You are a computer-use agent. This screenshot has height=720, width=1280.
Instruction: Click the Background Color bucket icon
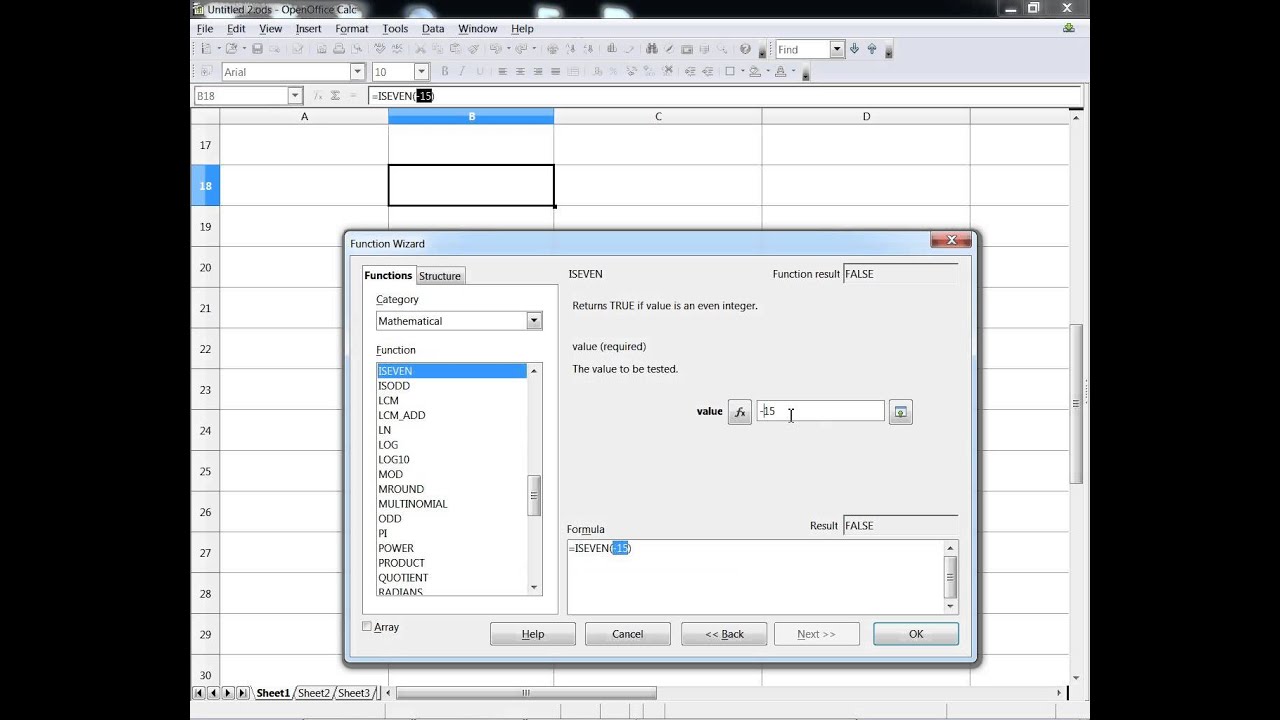point(755,71)
